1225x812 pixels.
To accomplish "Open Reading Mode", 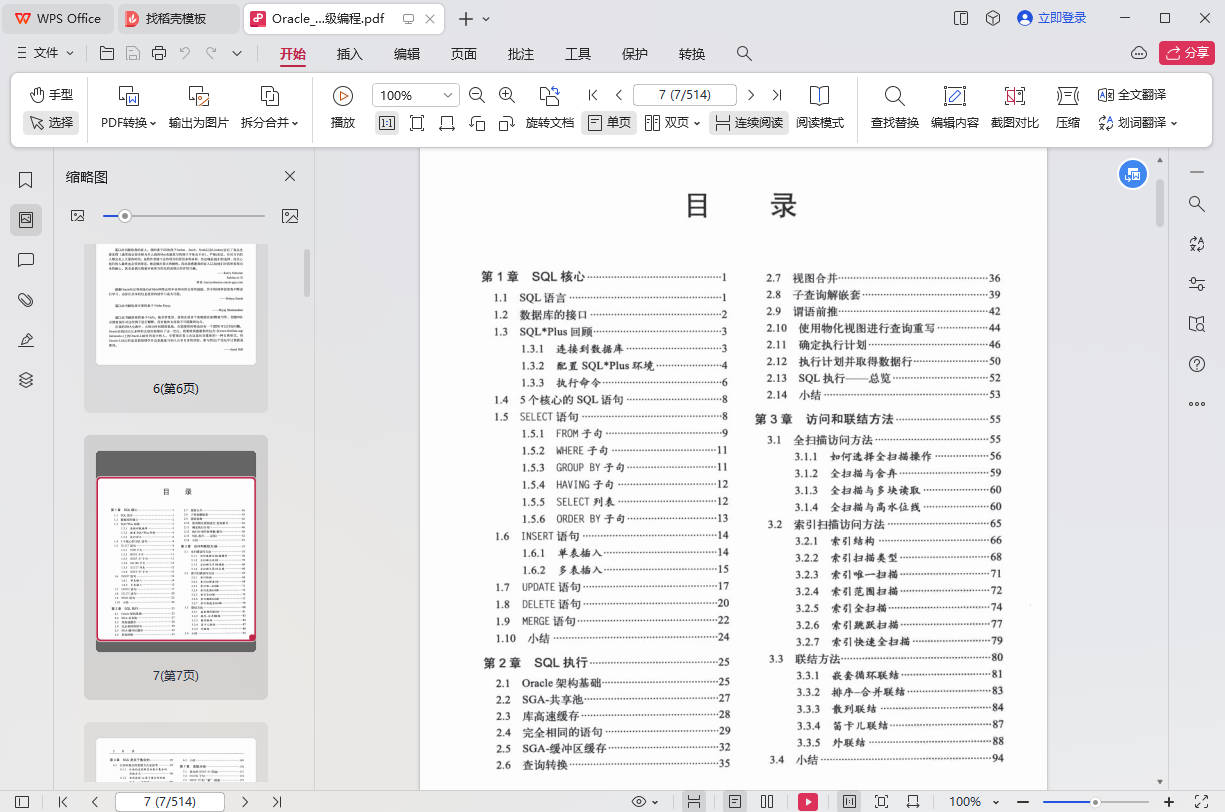I will (819, 96).
